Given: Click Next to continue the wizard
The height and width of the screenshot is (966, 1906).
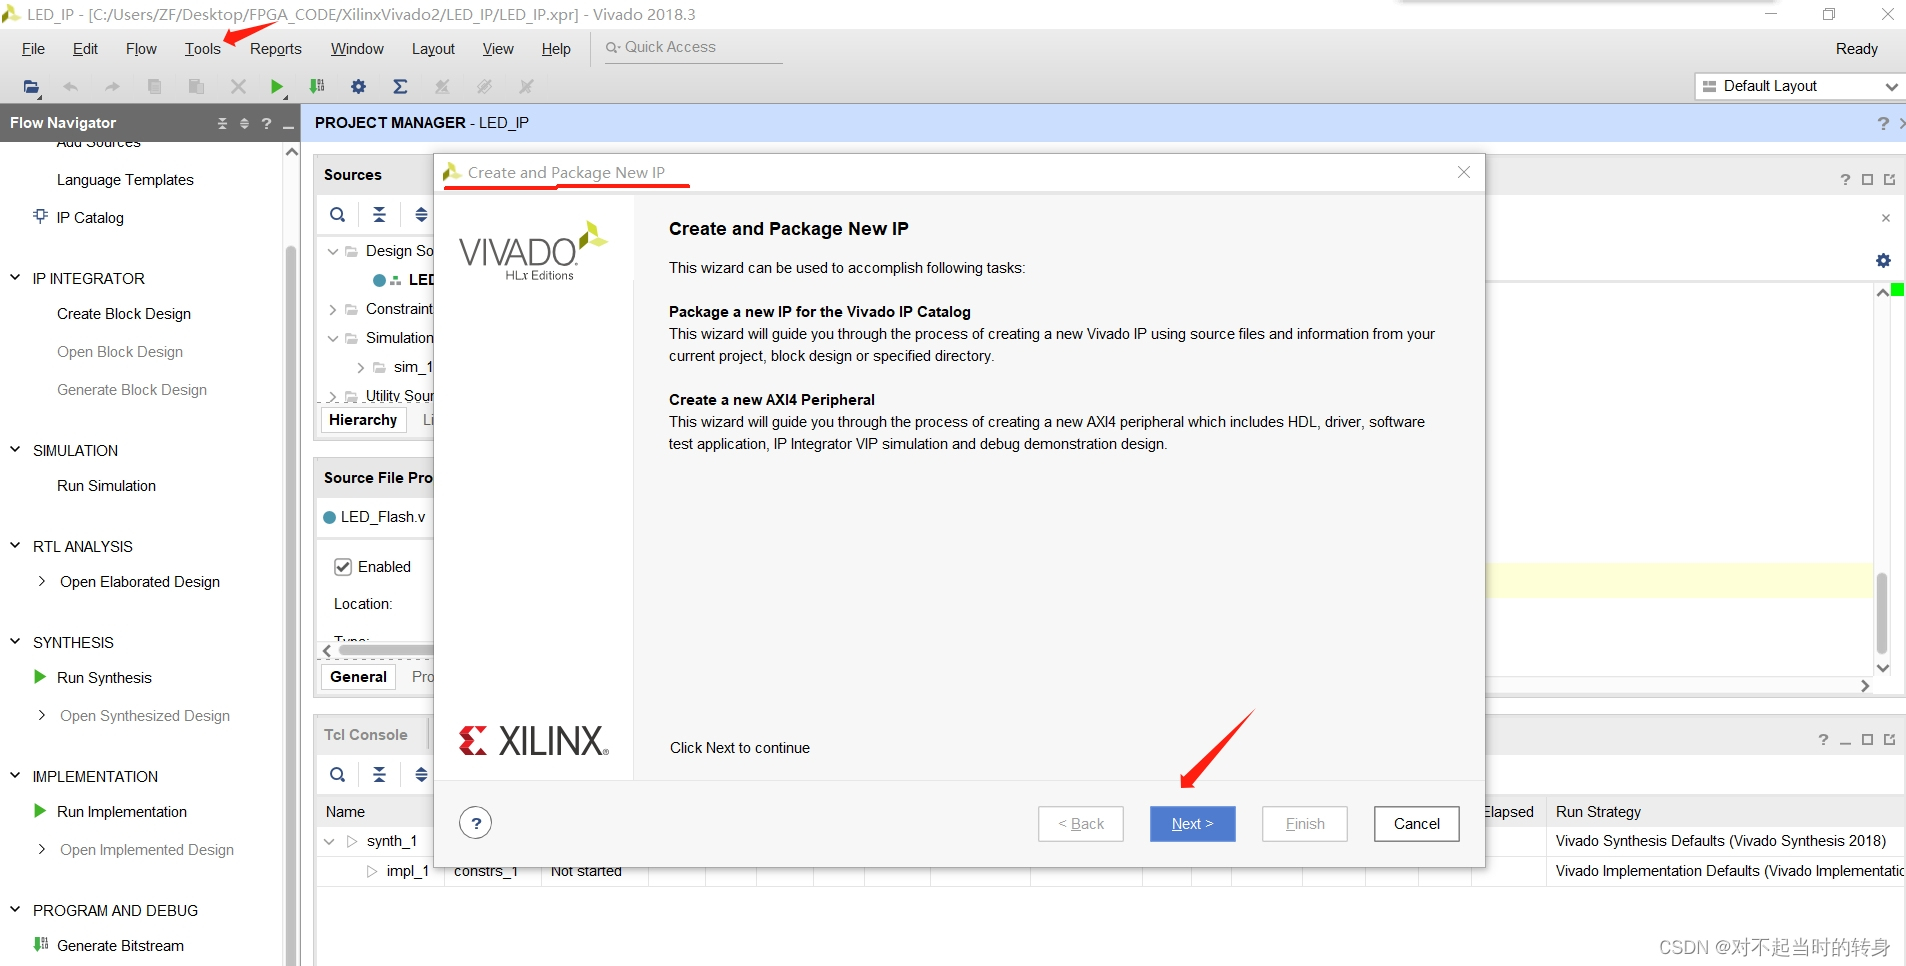Looking at the screenshot, I should (x=1192, y=824).
